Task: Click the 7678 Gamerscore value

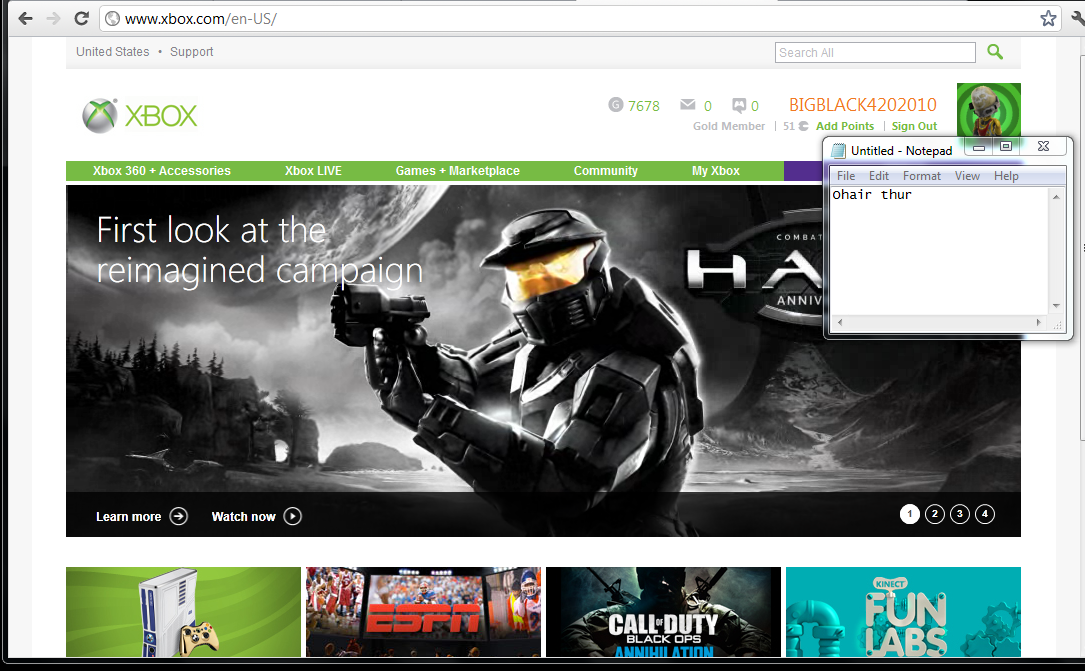Action: 644,106
